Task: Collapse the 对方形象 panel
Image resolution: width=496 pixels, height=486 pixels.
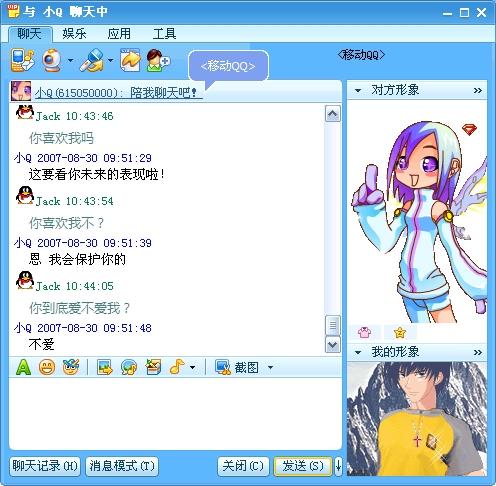Action: coord(358,90)
